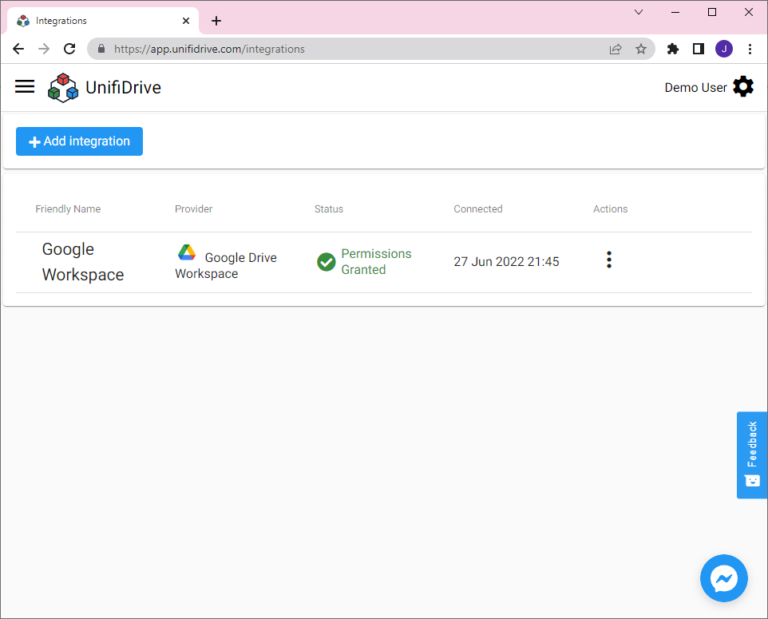The image size is (768, 619).
Task: Click the Add integration button
Action: click(79, 141)
